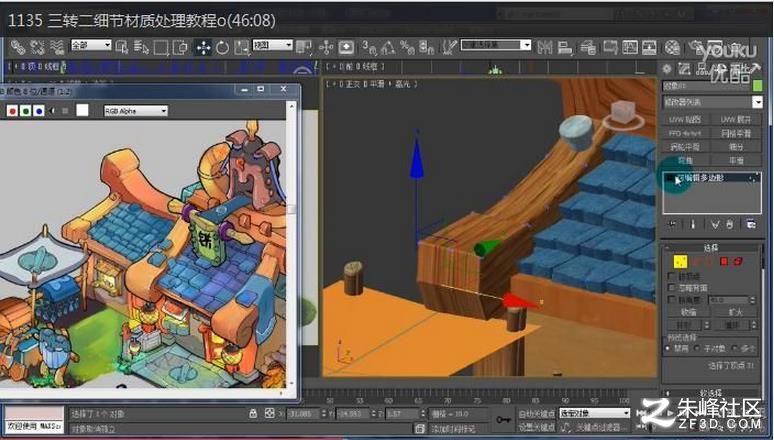Toggle the 按角度 checkbox

coord(671,300)
